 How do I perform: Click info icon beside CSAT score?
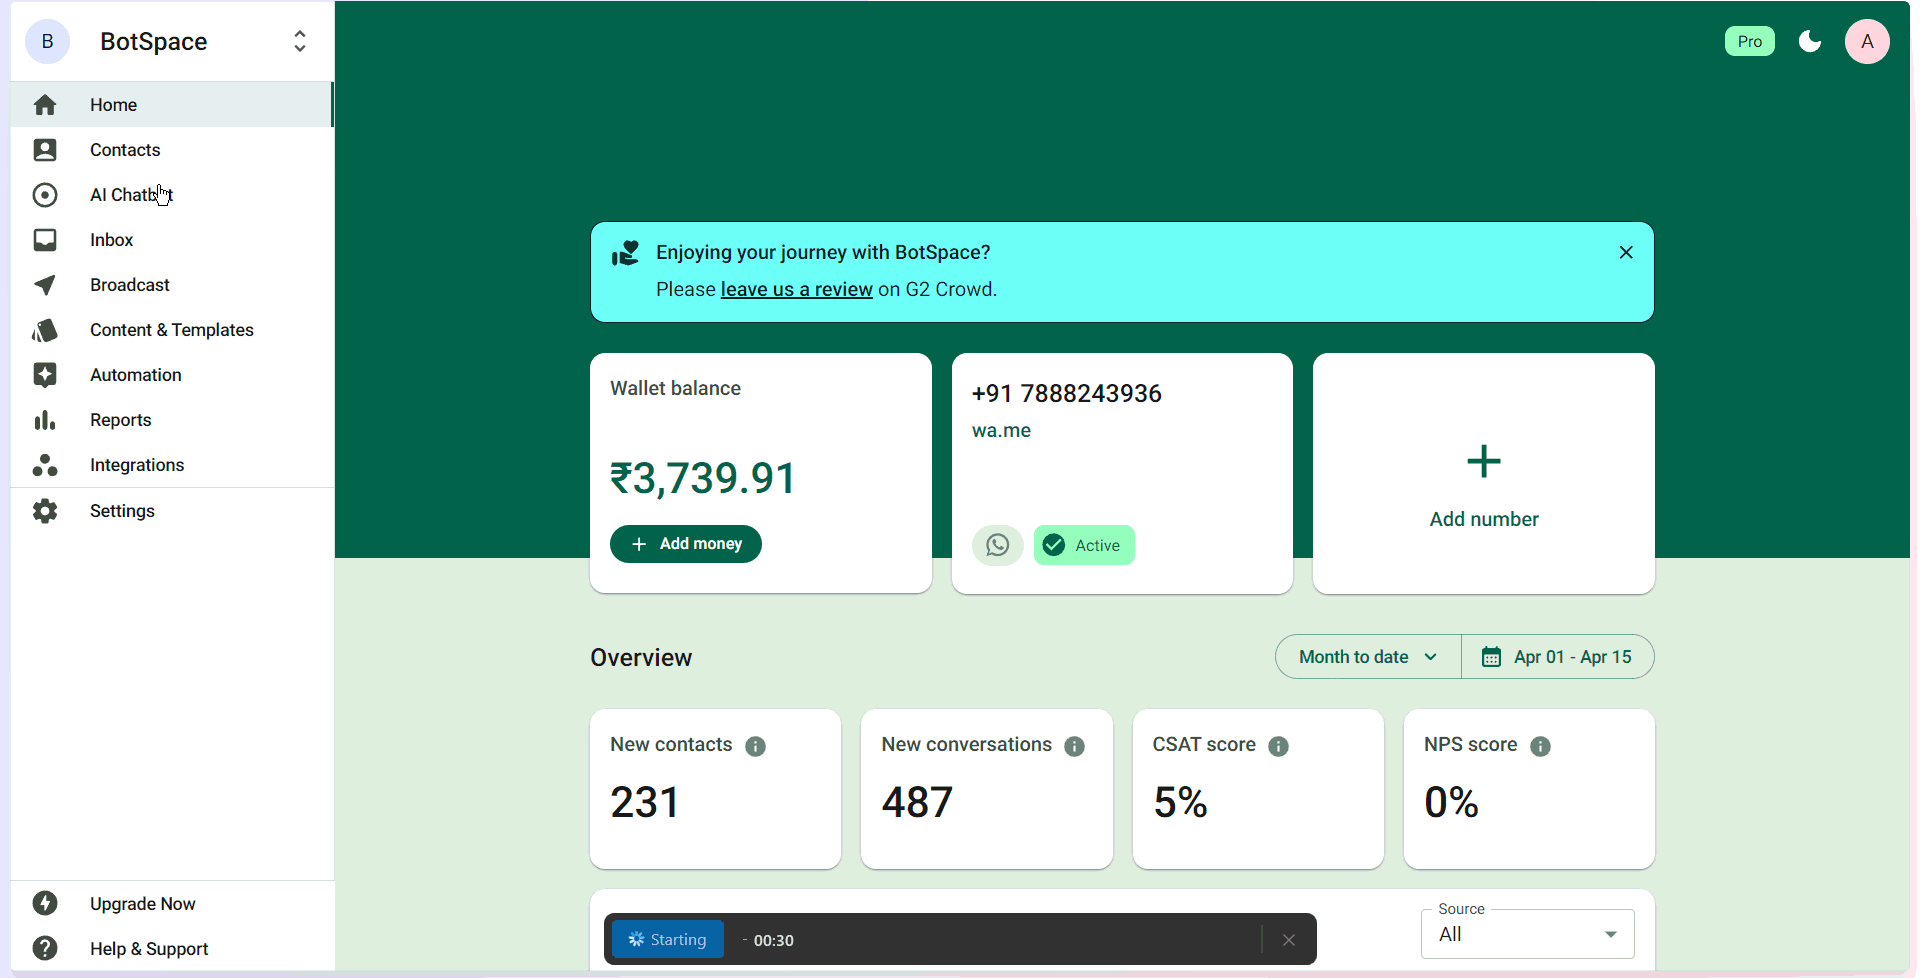1279,746
